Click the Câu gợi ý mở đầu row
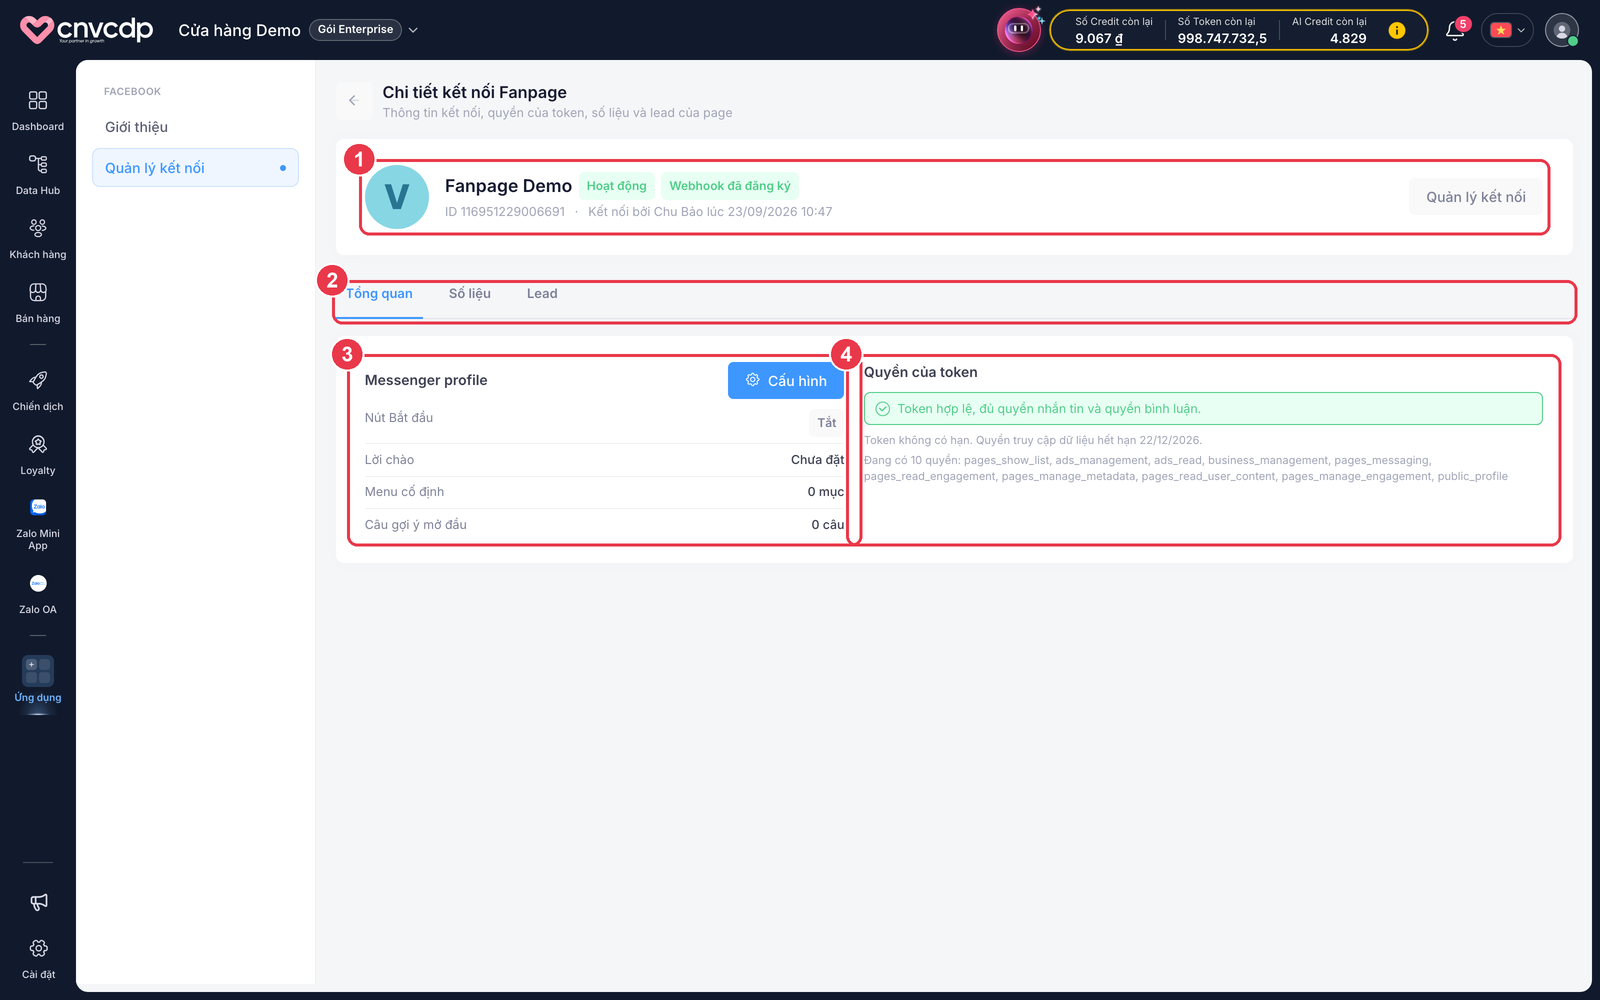This screenshot has height=1000, width=1600. coord(604,525)
